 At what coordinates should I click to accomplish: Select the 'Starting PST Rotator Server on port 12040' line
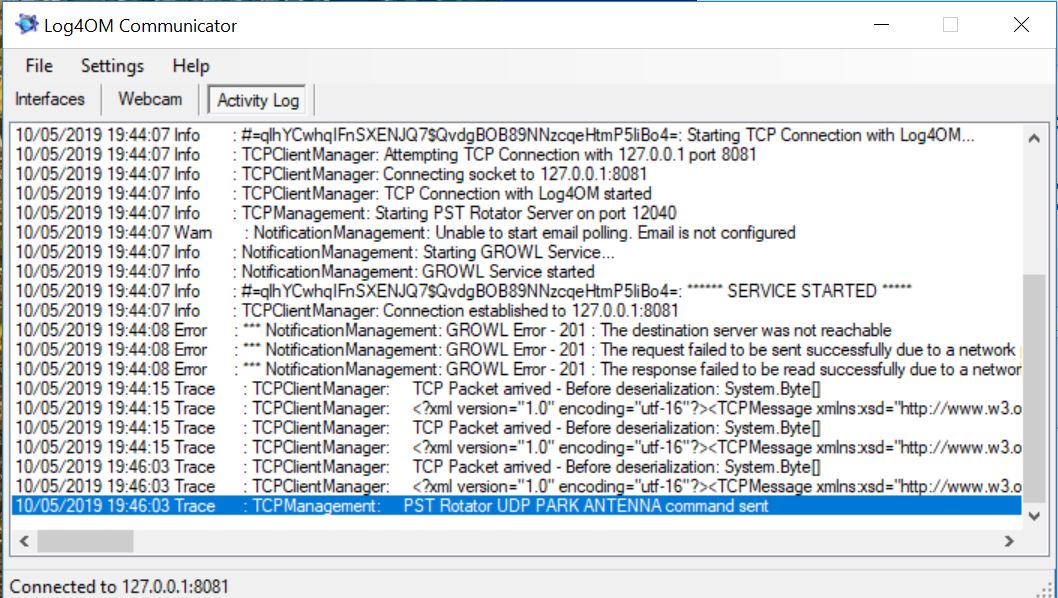pyautogui.click(x=517, y=213)
